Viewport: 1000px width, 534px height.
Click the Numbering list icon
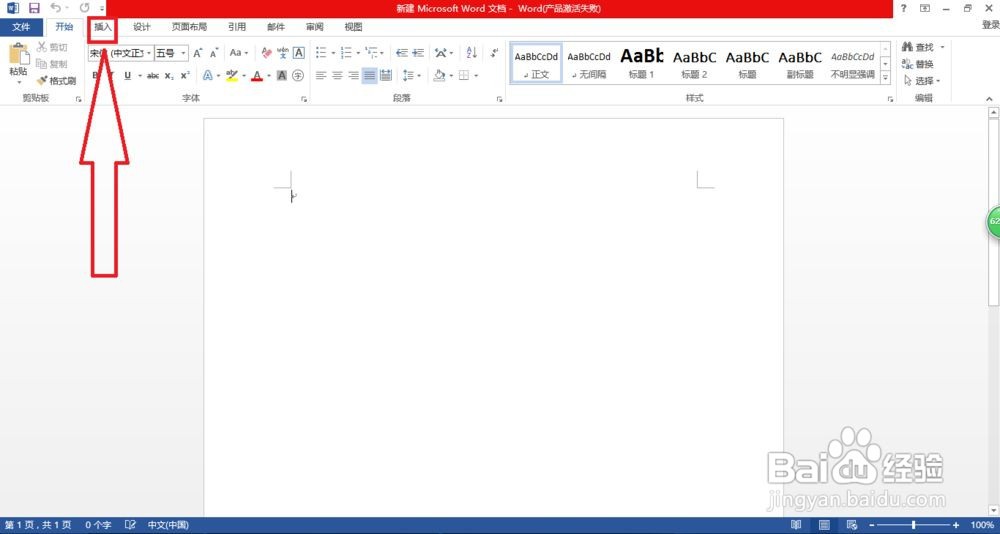346,53
